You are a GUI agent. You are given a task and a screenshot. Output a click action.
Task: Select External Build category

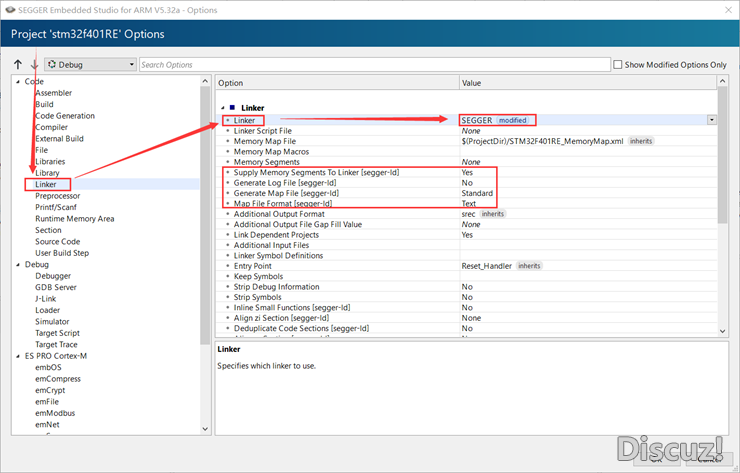click(59, 139)
